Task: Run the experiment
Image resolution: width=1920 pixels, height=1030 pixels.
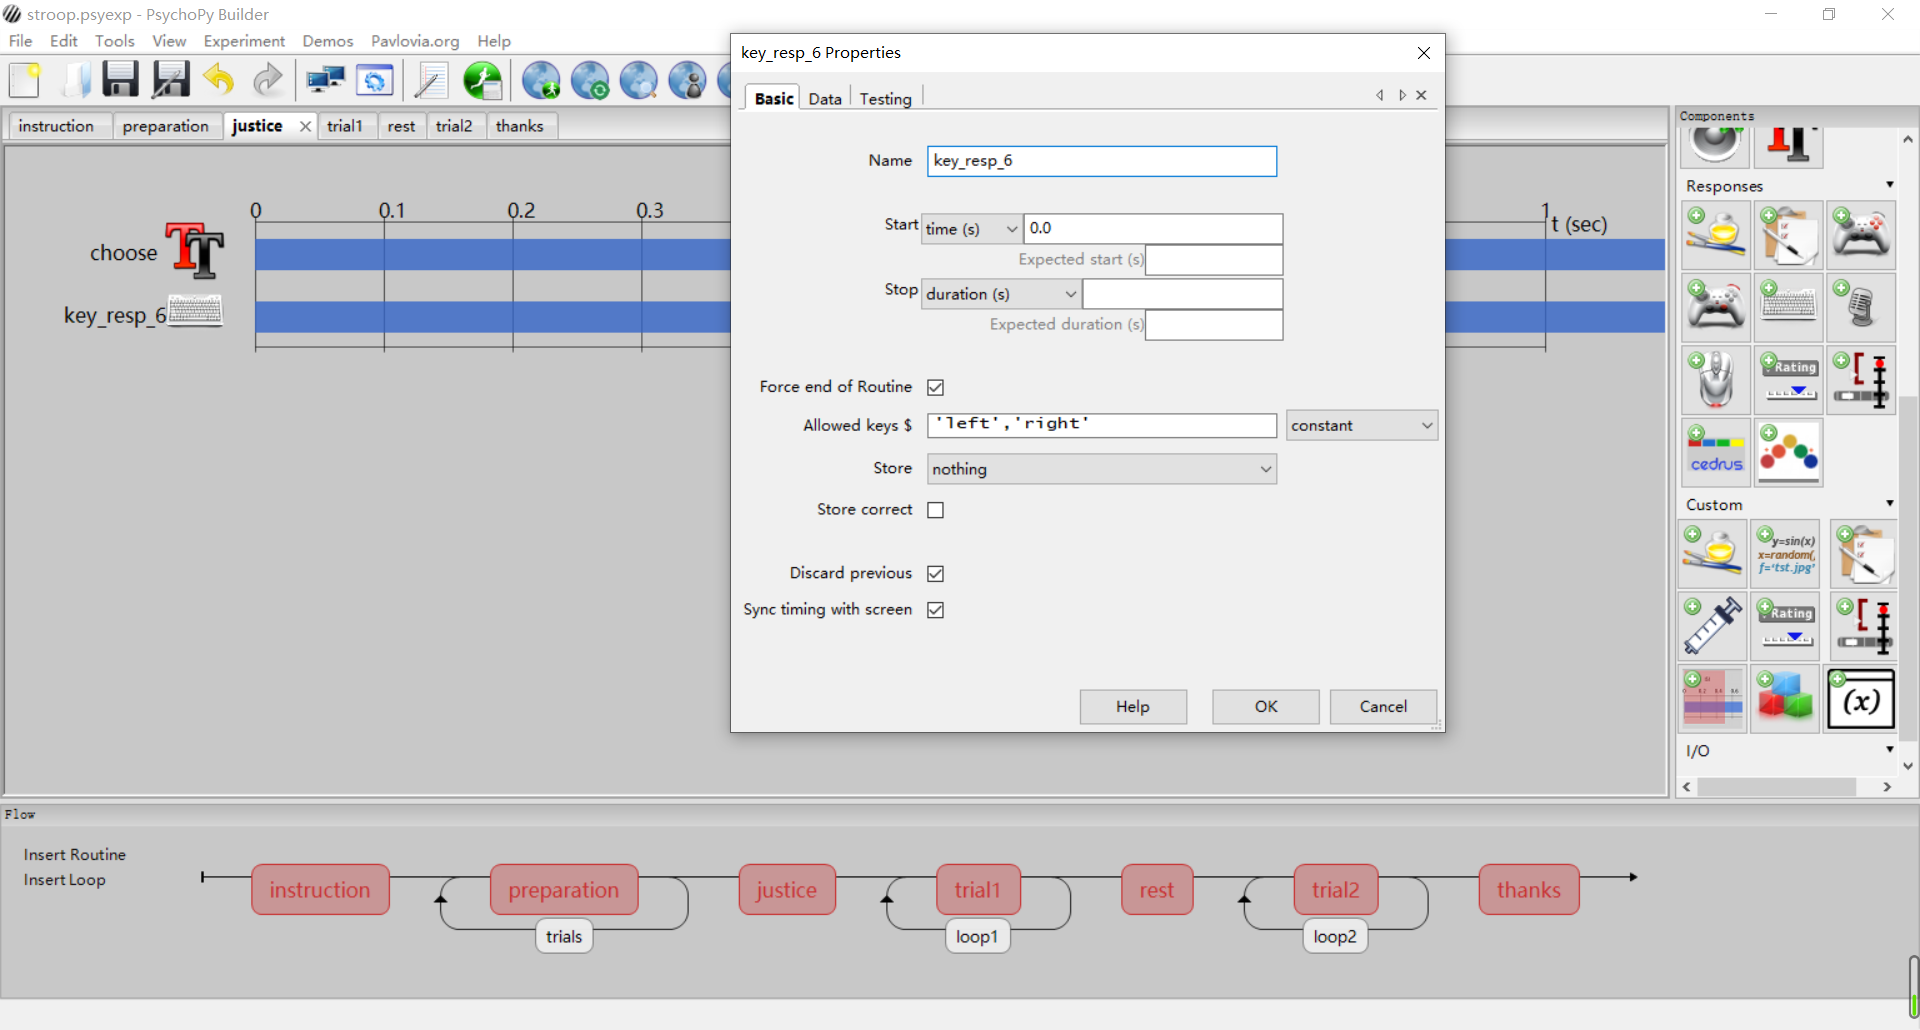Action: pos(483,80)
